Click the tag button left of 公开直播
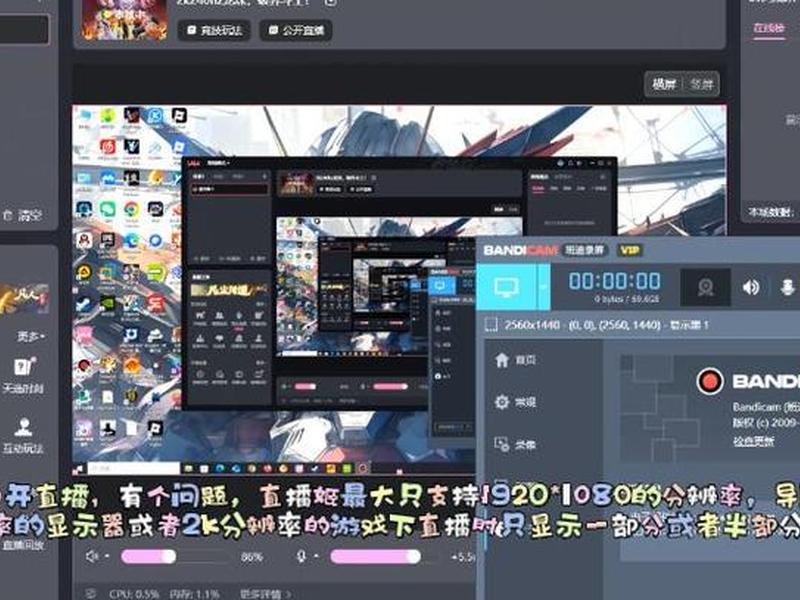Screen dimensions: 800x600 pyautogui.click(x=214, y=30)
